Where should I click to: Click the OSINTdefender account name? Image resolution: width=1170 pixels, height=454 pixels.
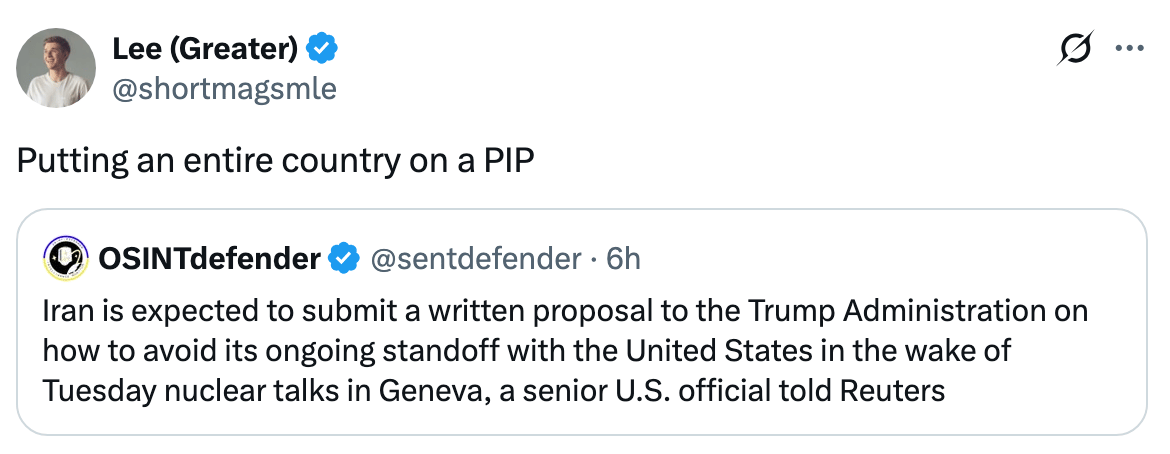click(209, 260)
